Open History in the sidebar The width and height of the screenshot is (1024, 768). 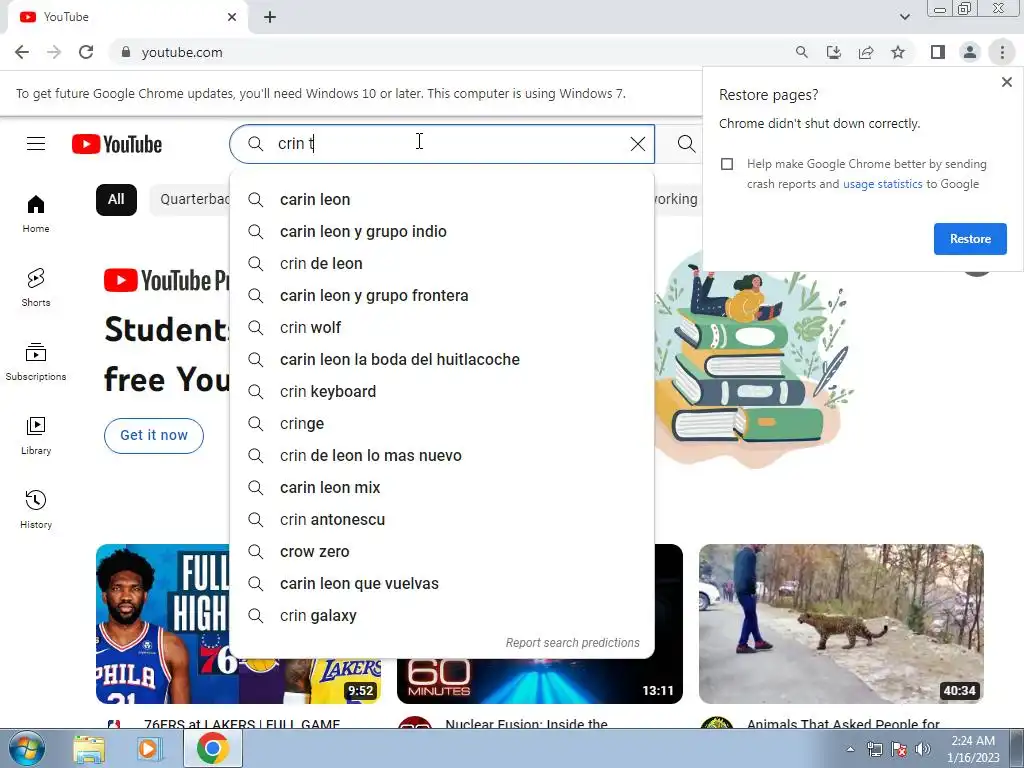click(36, 509)
